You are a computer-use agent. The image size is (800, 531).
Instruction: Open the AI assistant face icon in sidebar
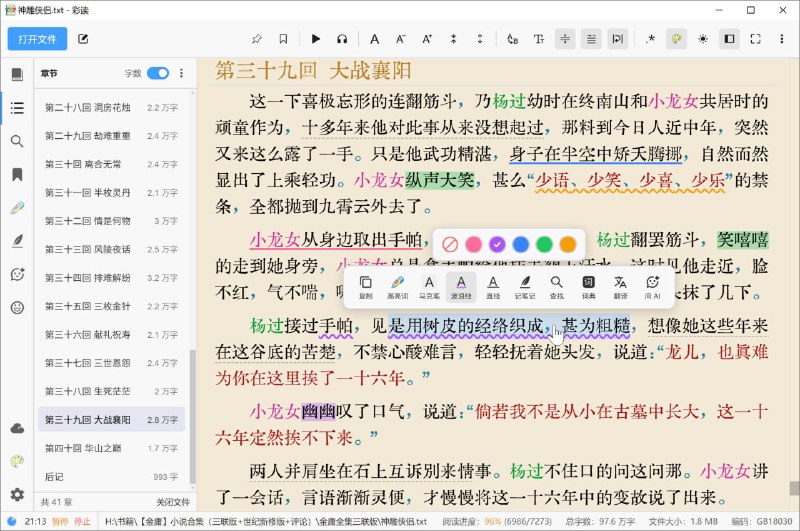point(17,274)
